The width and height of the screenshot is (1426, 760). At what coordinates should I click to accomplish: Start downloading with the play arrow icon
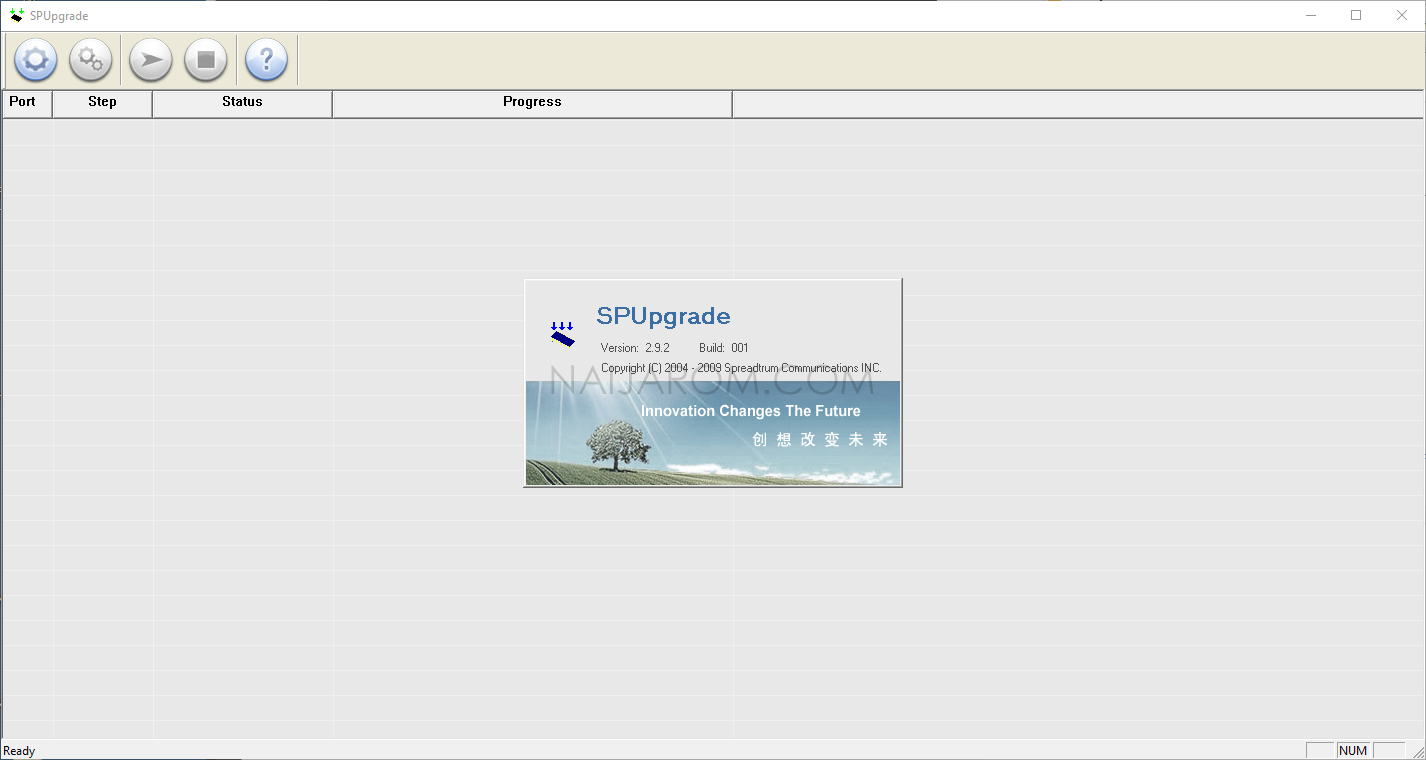tap(151, 60)
